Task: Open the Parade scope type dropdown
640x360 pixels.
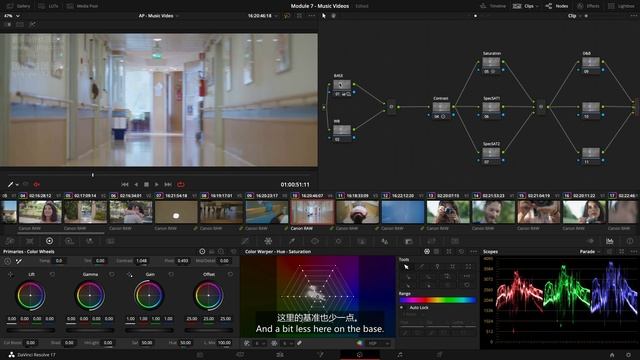Action: pos(590,252)
